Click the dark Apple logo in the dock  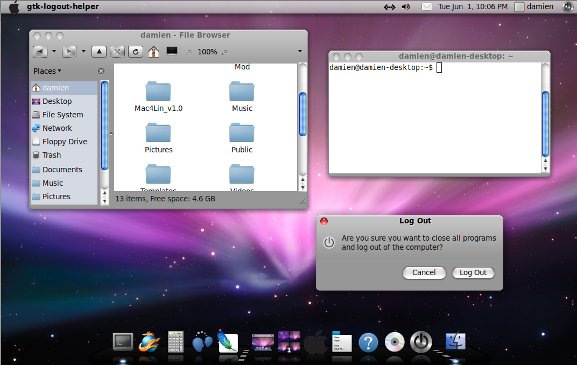pos(315,342)
